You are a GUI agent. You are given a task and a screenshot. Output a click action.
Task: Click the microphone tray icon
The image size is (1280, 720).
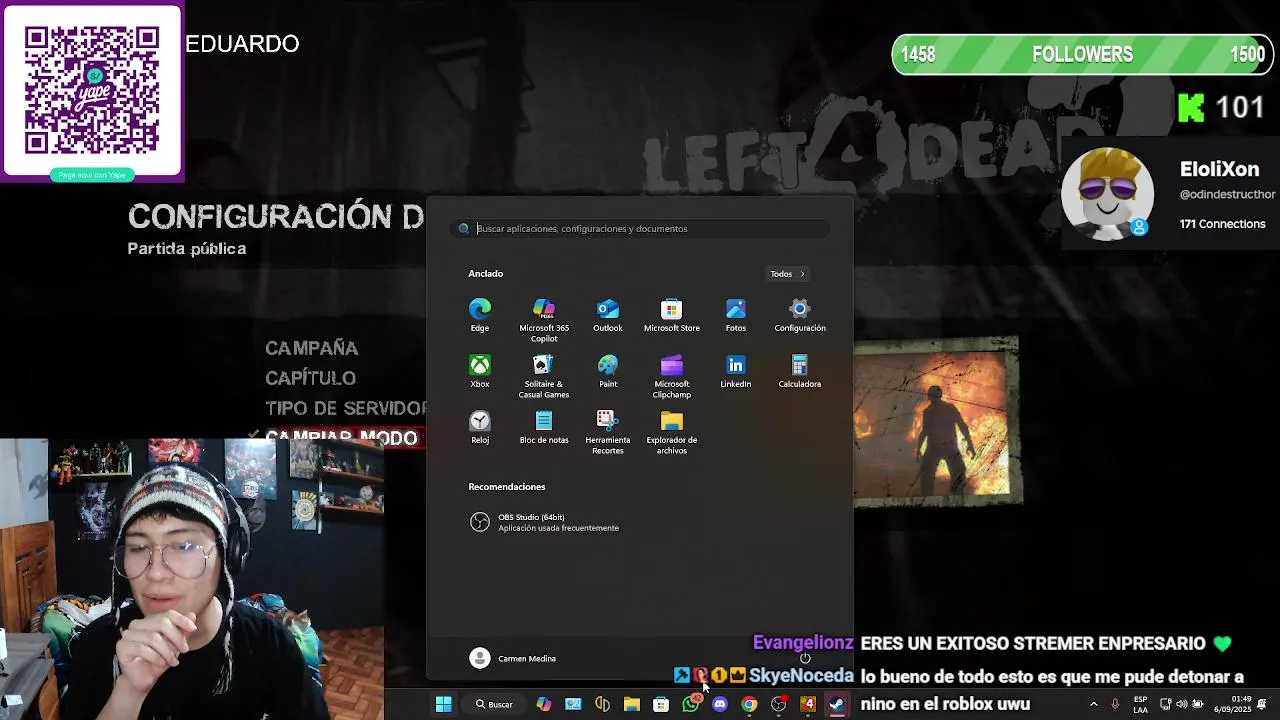(1115, 704)
